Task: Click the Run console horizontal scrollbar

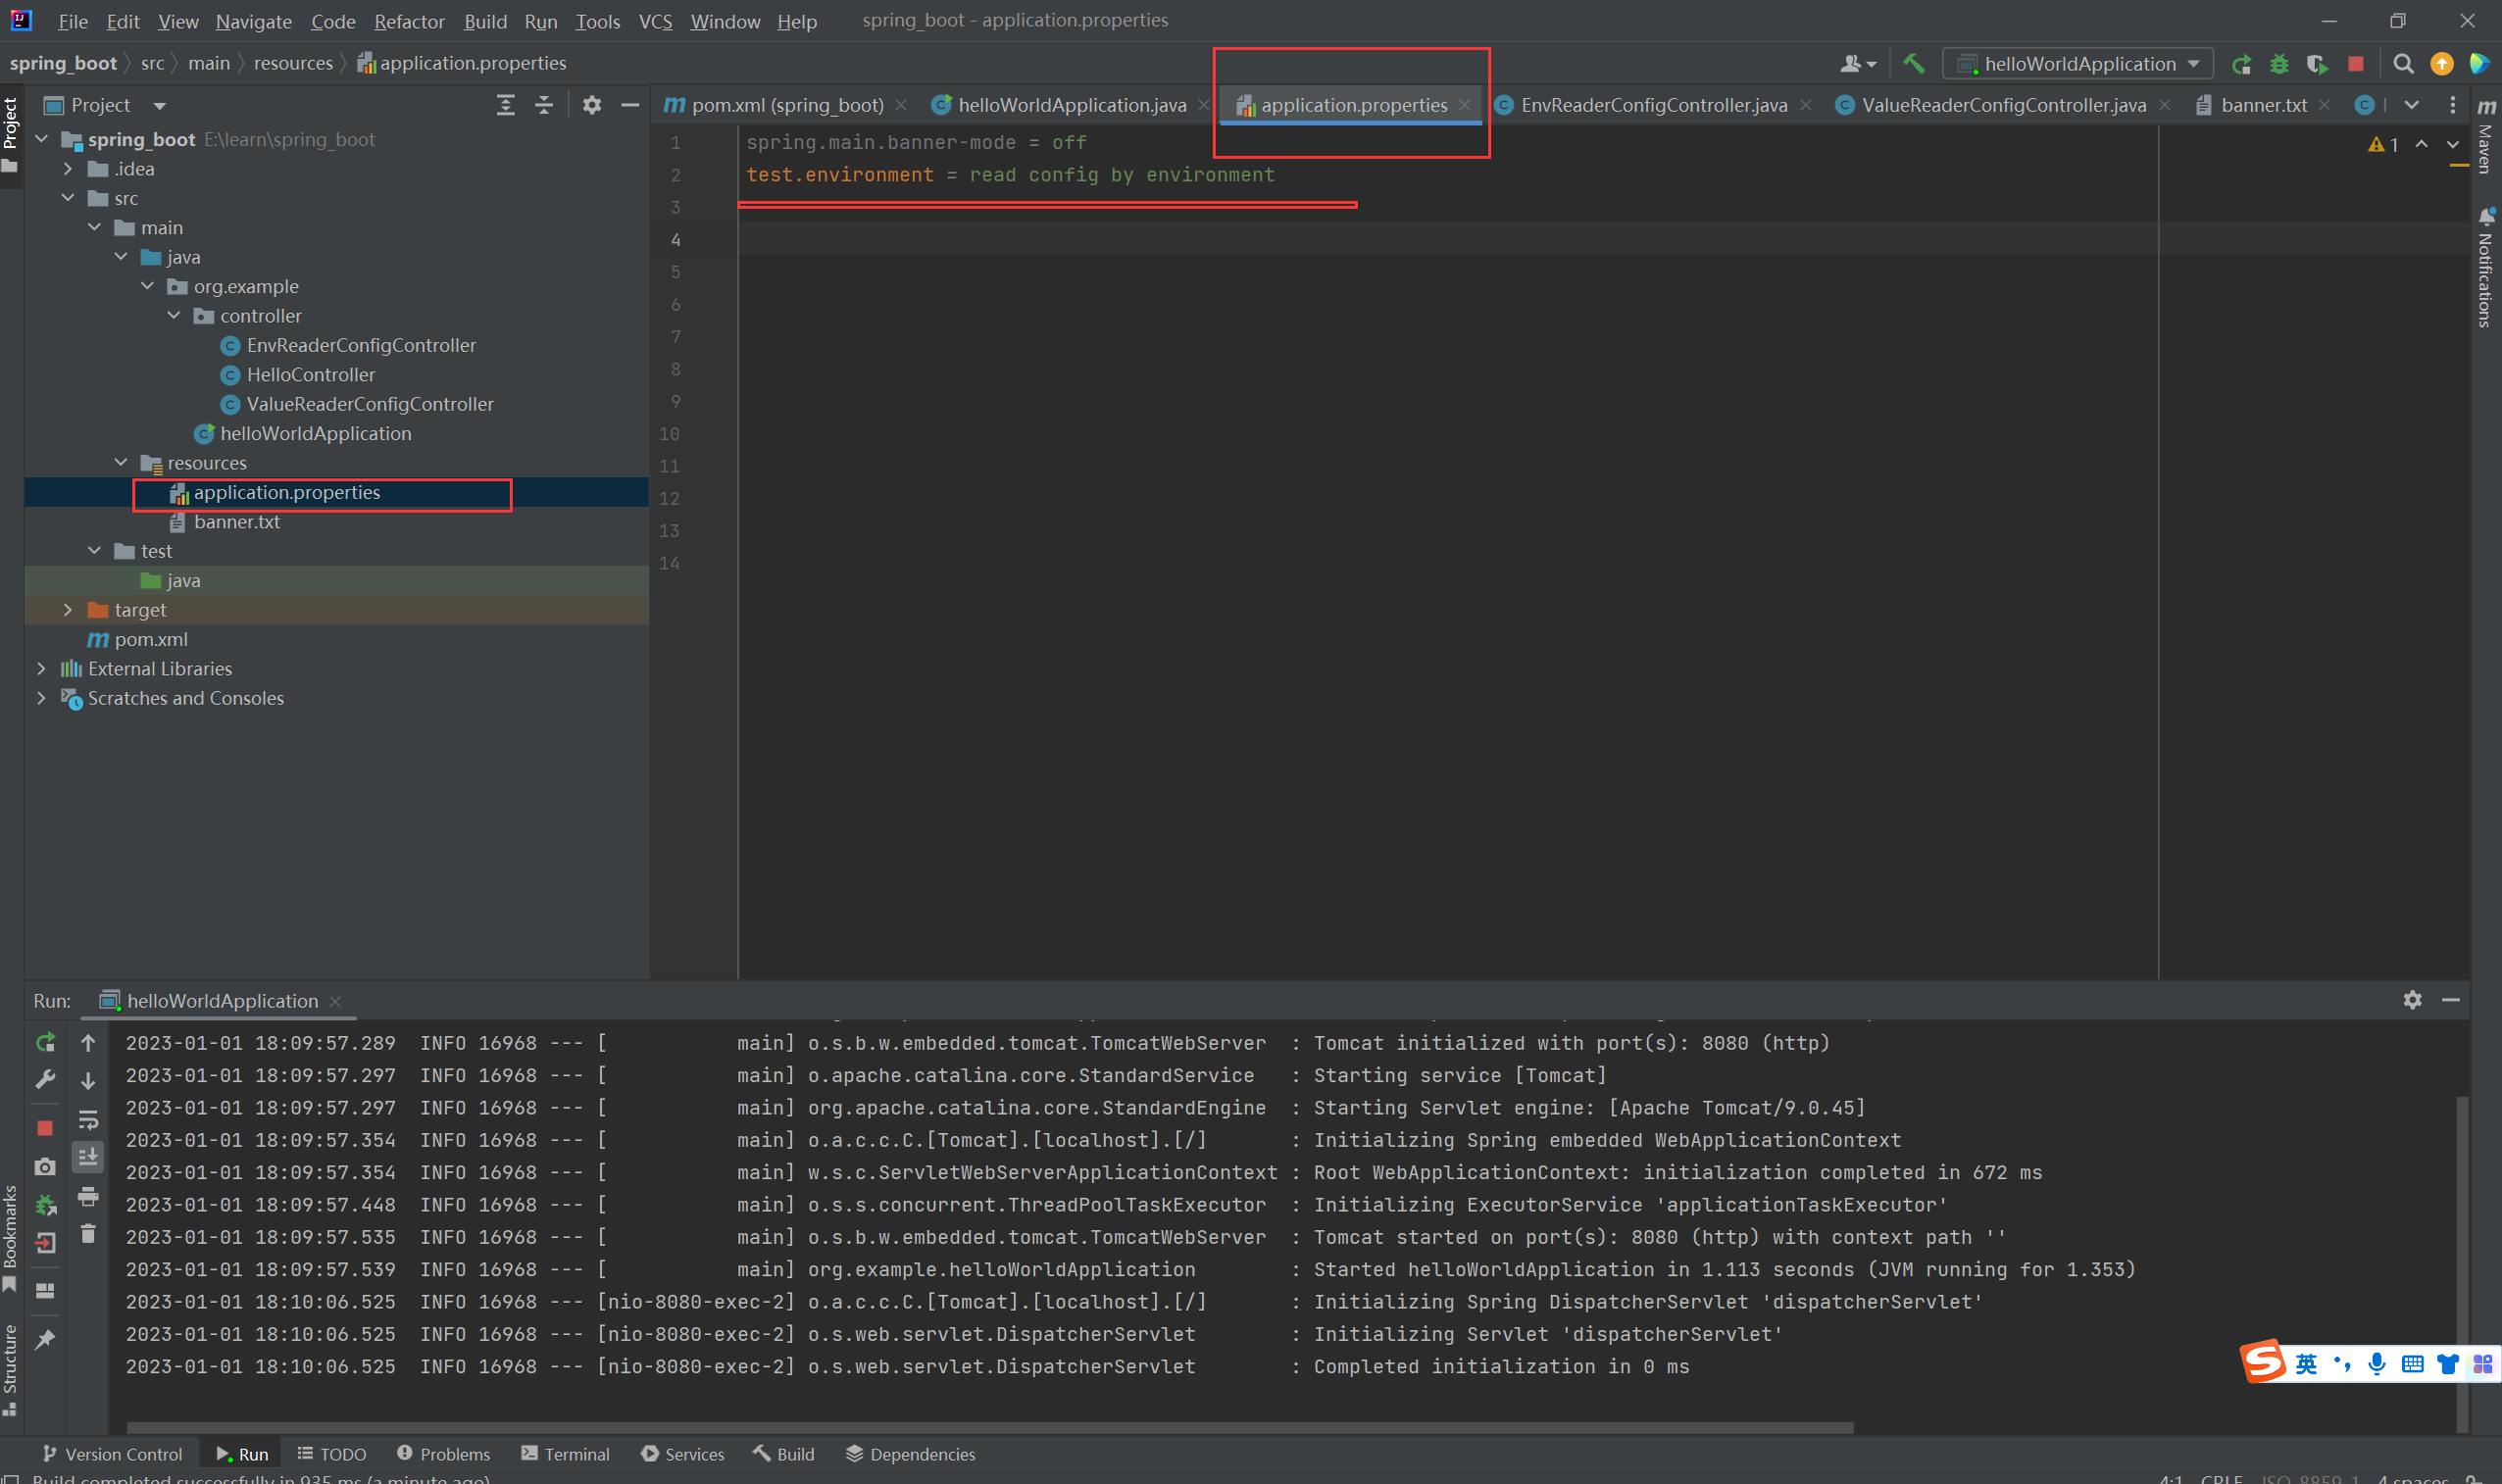Action: [x=990, y=1428]
